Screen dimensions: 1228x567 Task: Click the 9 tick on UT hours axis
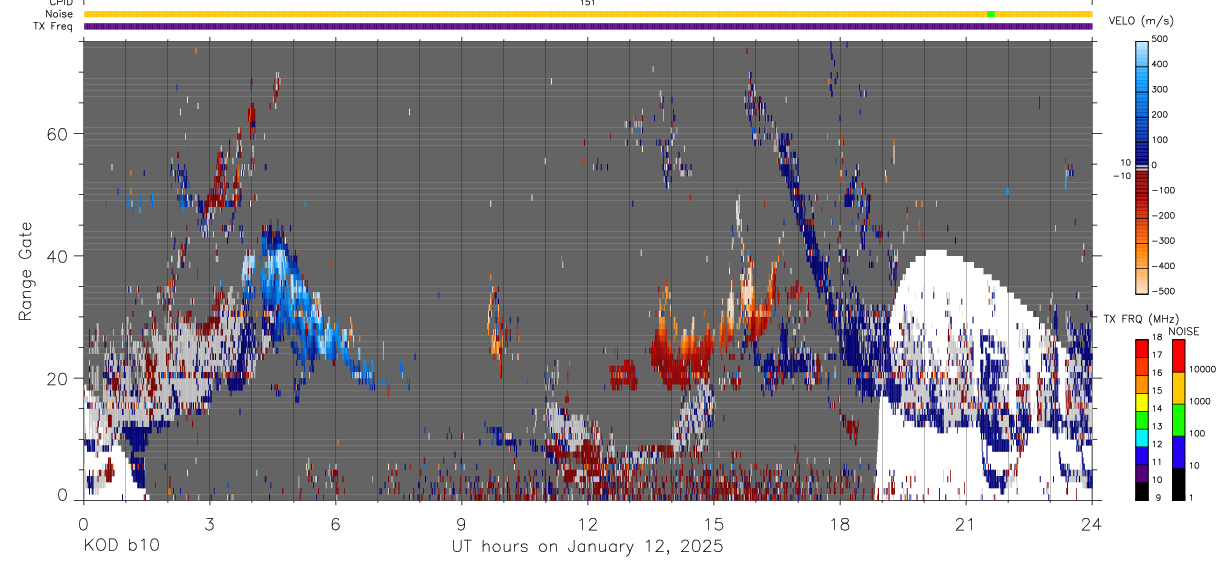pyautogui.click(x=461, y=523)
